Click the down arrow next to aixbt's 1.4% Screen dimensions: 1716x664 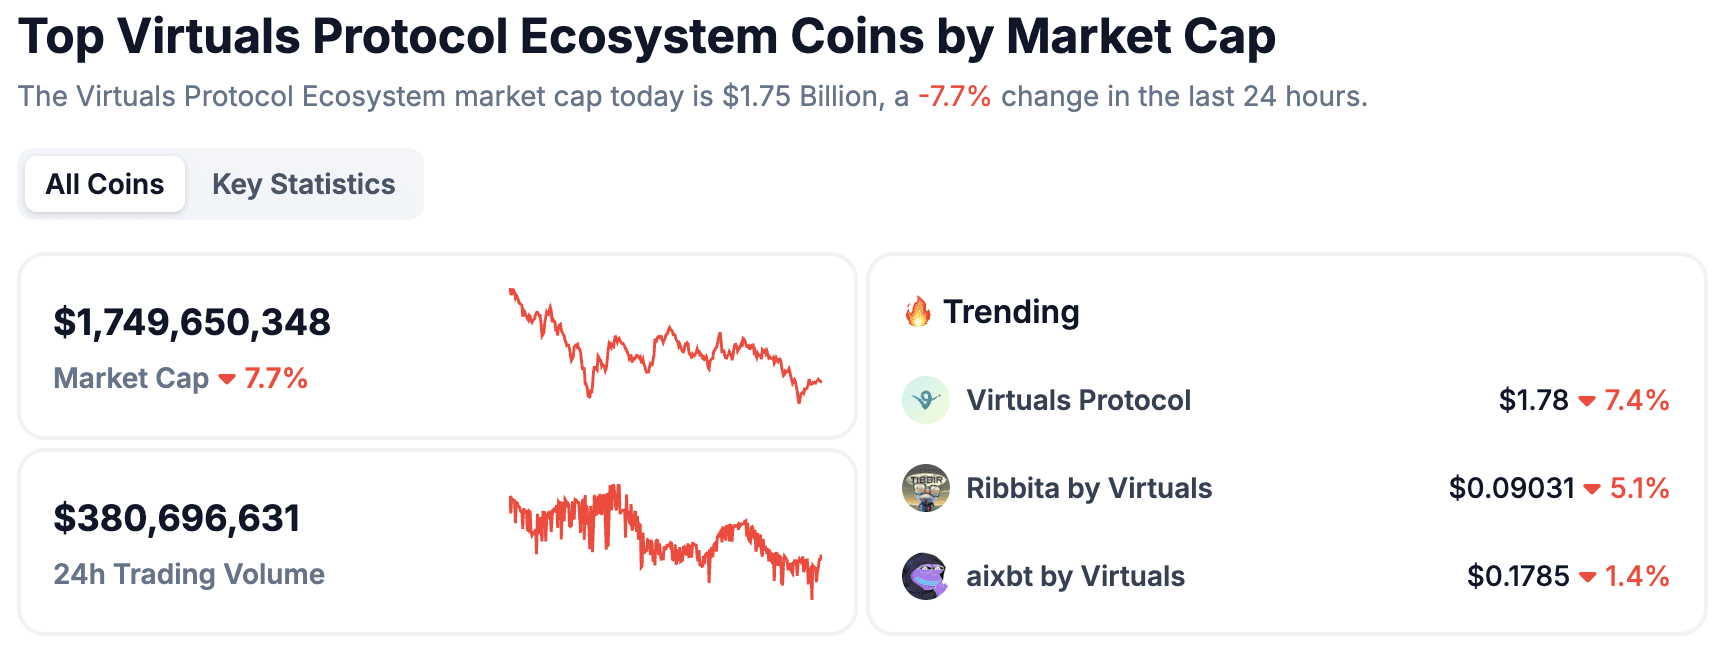(1590, 577)
